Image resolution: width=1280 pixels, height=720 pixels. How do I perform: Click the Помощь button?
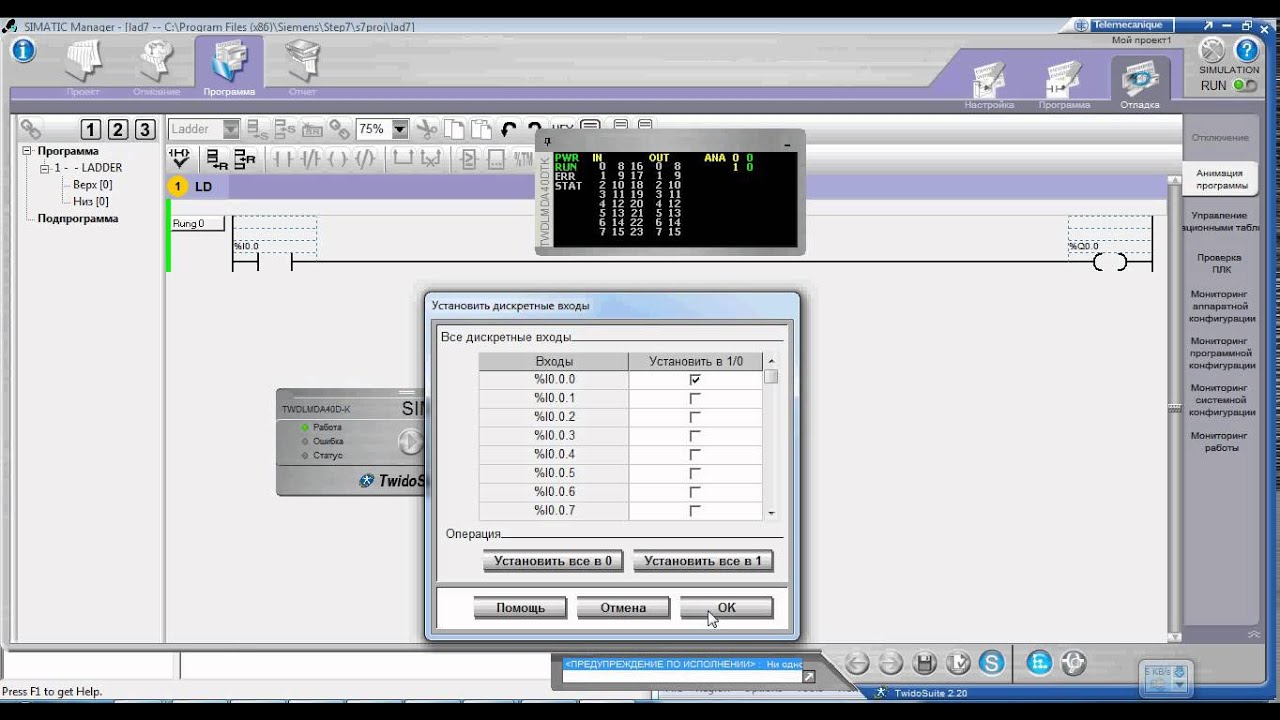(521, 608)
